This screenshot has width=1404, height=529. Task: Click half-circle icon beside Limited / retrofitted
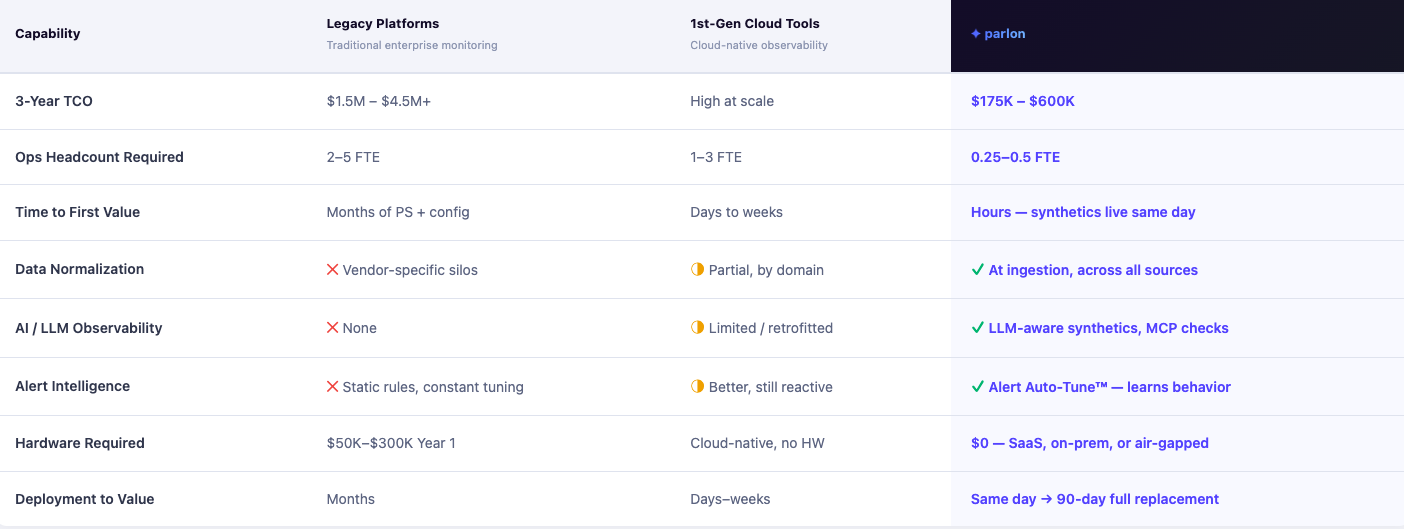coord(697,328)
